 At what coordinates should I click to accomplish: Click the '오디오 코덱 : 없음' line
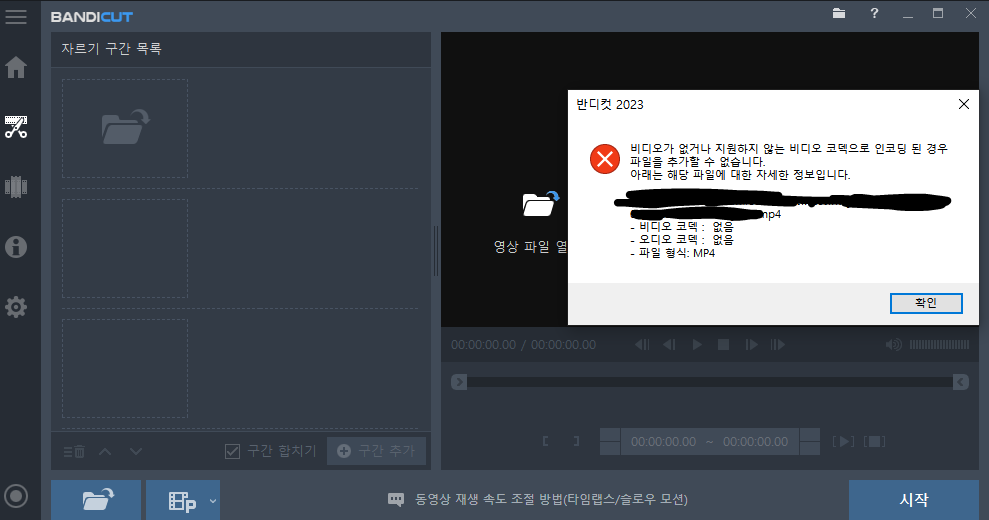point(682,240)
